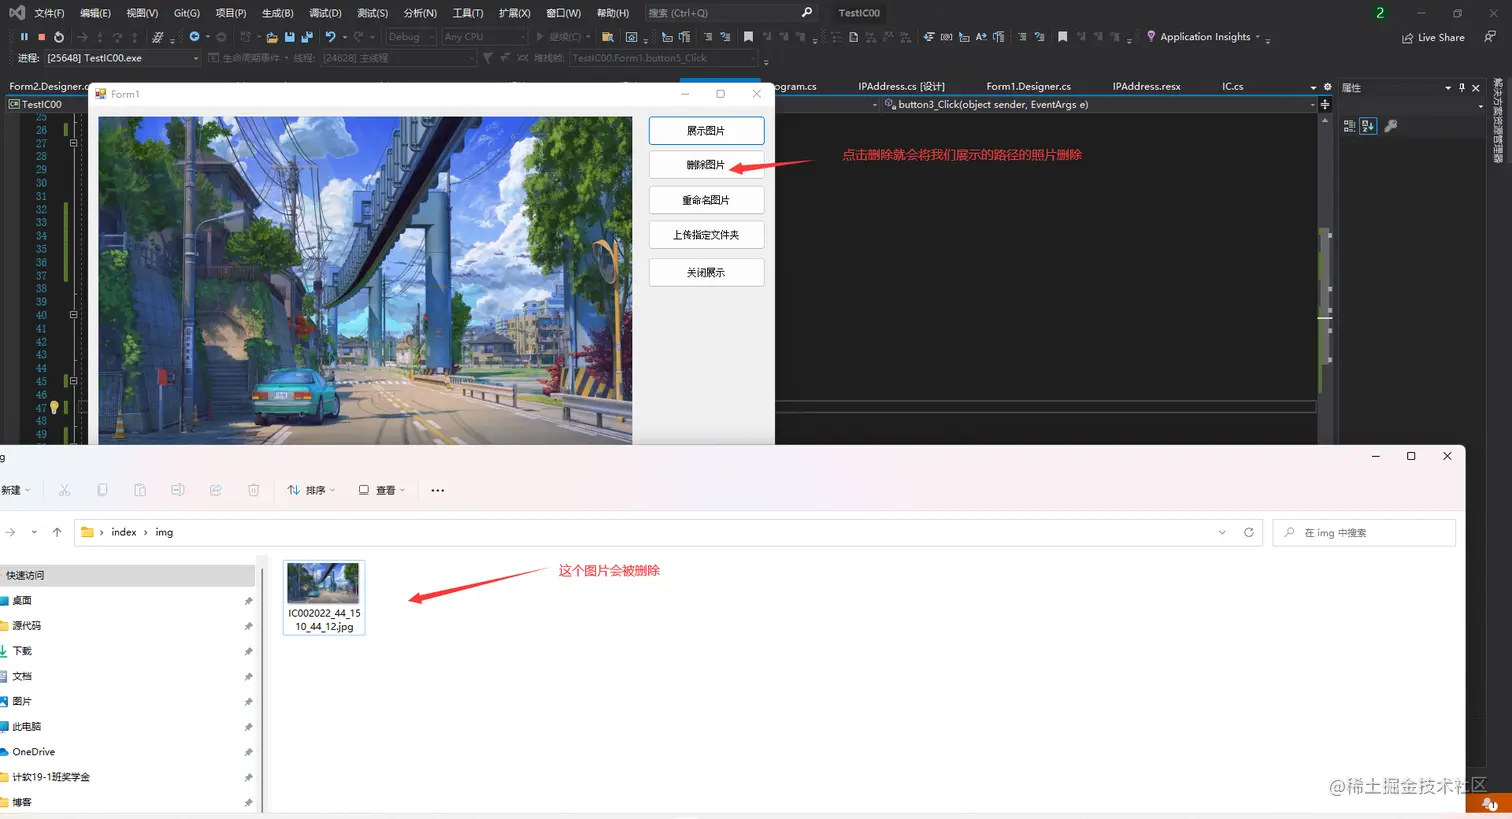Open Application Insights lightbulb
Image resolution: width=1512 pixels, height=819 pixels.
[1151, 37]
